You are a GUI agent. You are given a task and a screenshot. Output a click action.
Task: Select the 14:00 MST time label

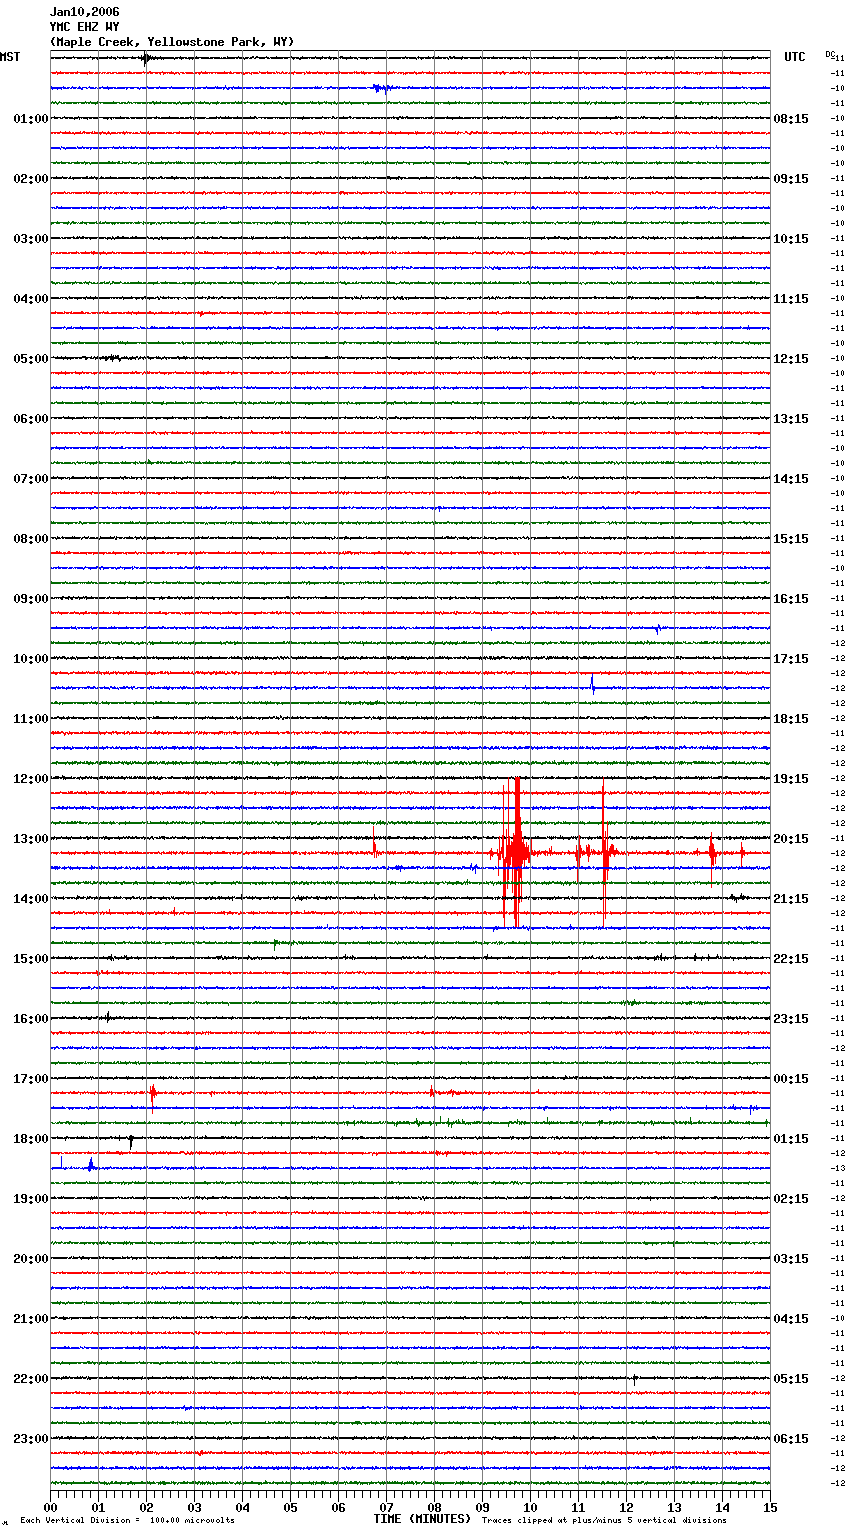[31, 899]
